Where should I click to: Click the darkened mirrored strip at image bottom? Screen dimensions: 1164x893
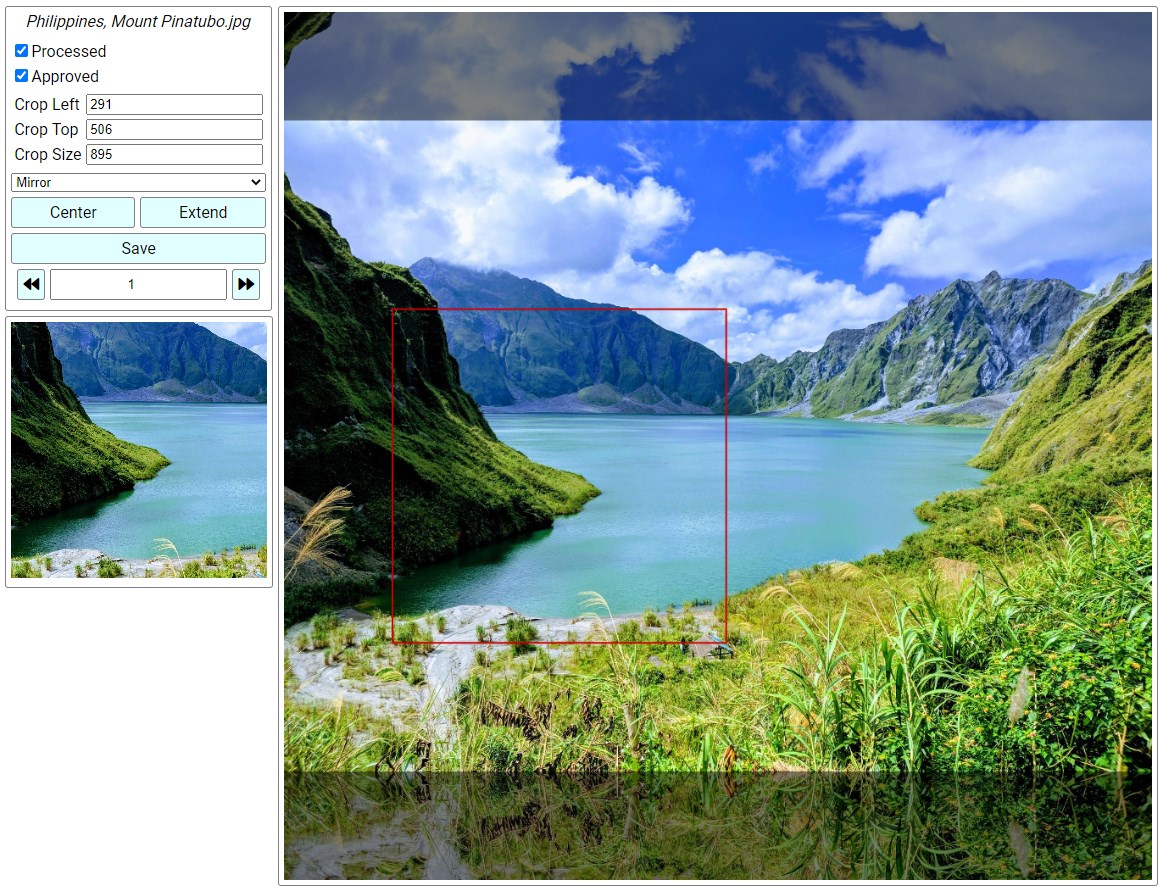pyautogui.click(x=717, y=826)
